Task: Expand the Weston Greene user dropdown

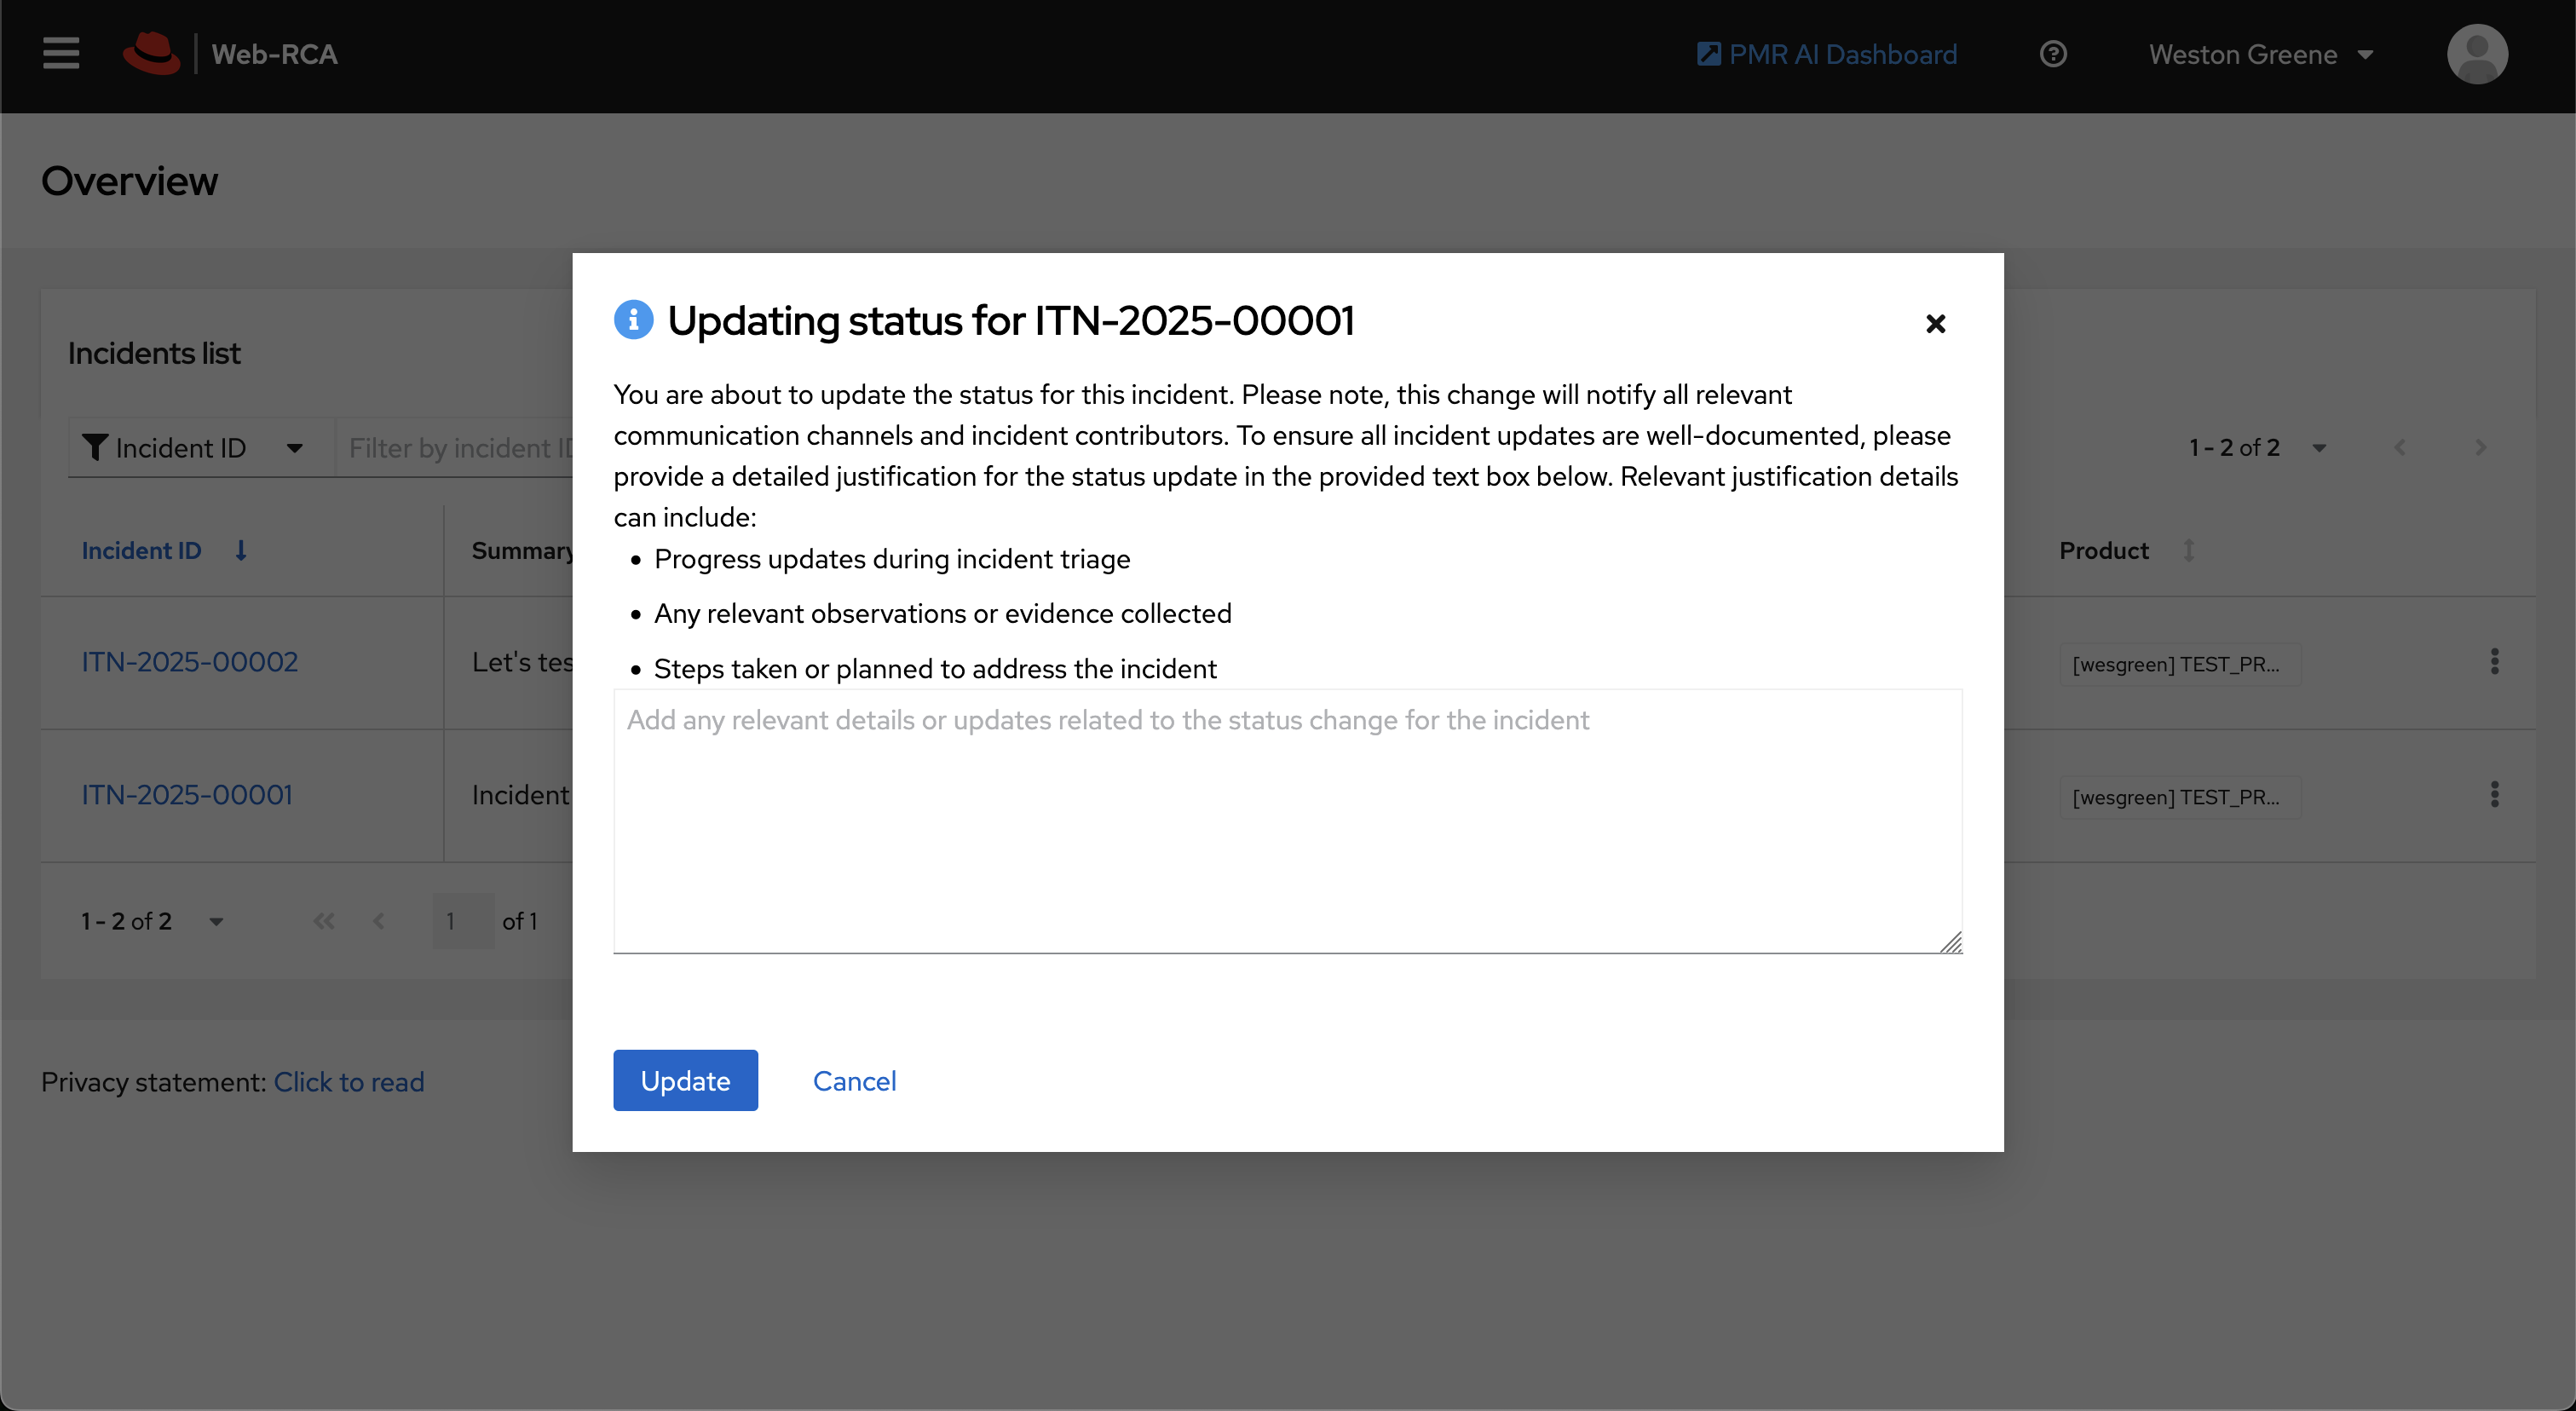Action: [2261, 54]
